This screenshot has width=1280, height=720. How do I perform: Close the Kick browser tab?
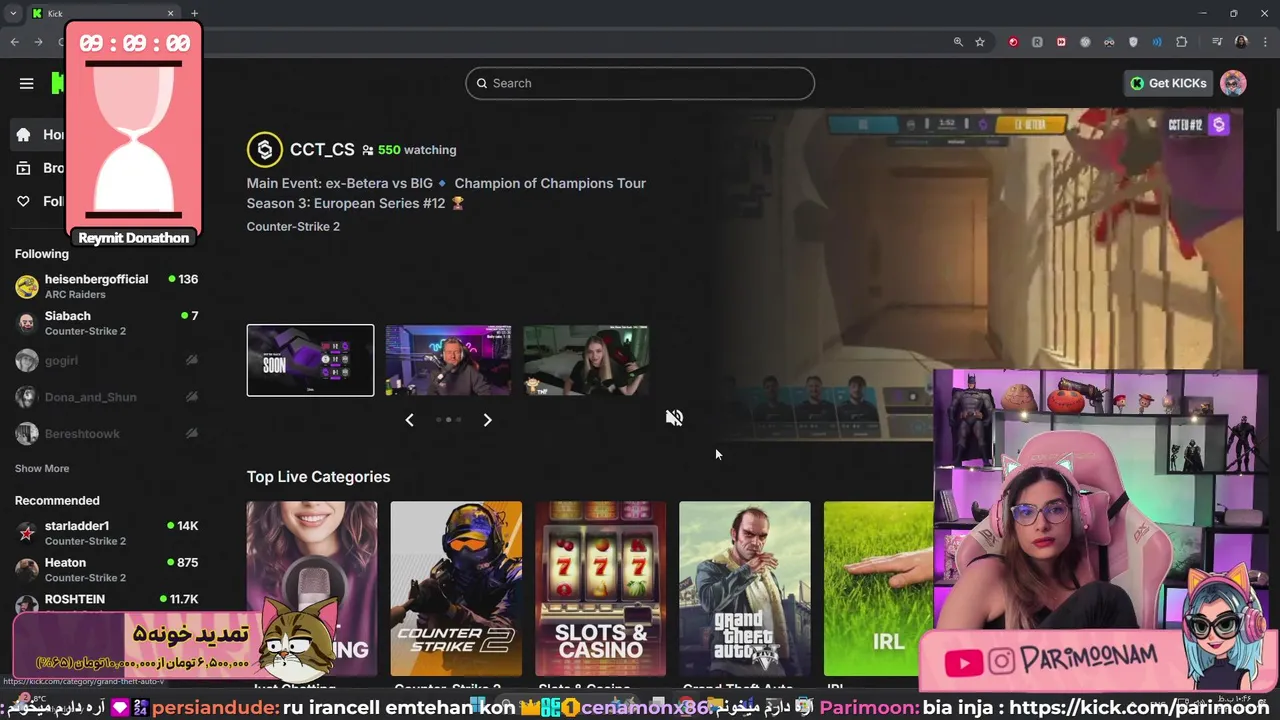pos(170,13)
